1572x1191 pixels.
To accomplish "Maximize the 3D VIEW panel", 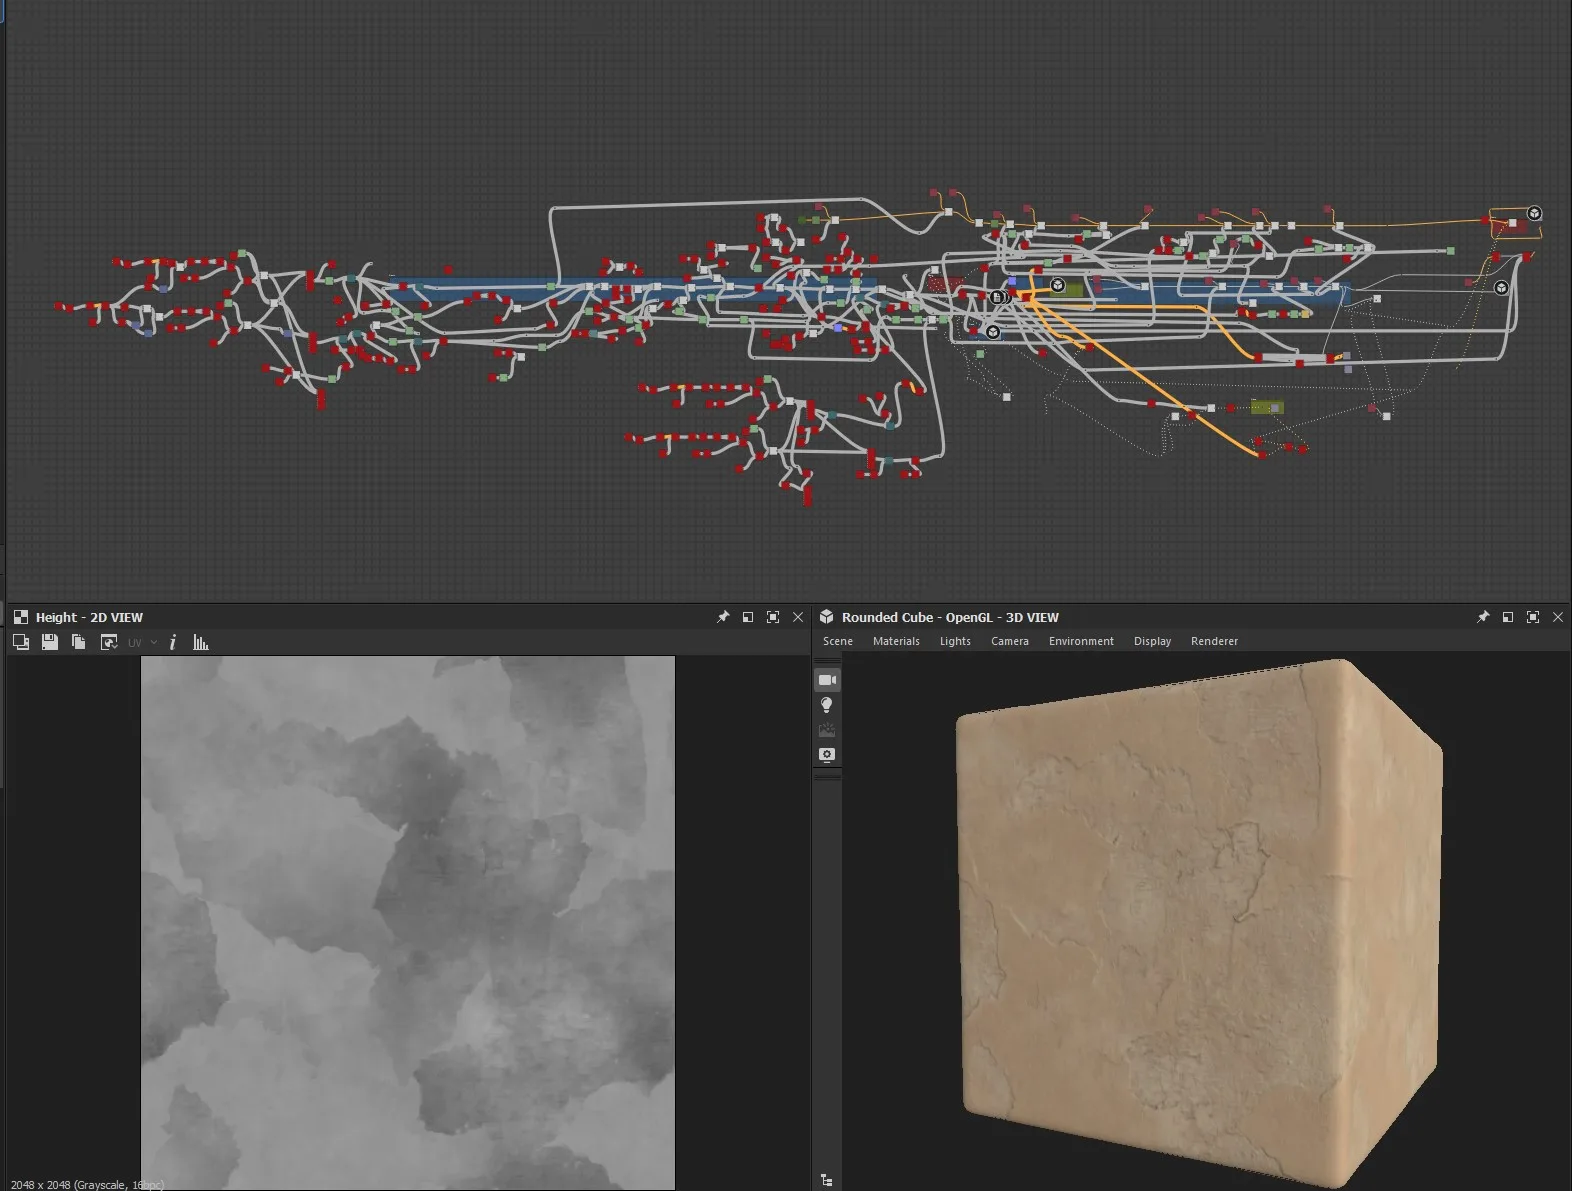I will [x=1533, y=617].
